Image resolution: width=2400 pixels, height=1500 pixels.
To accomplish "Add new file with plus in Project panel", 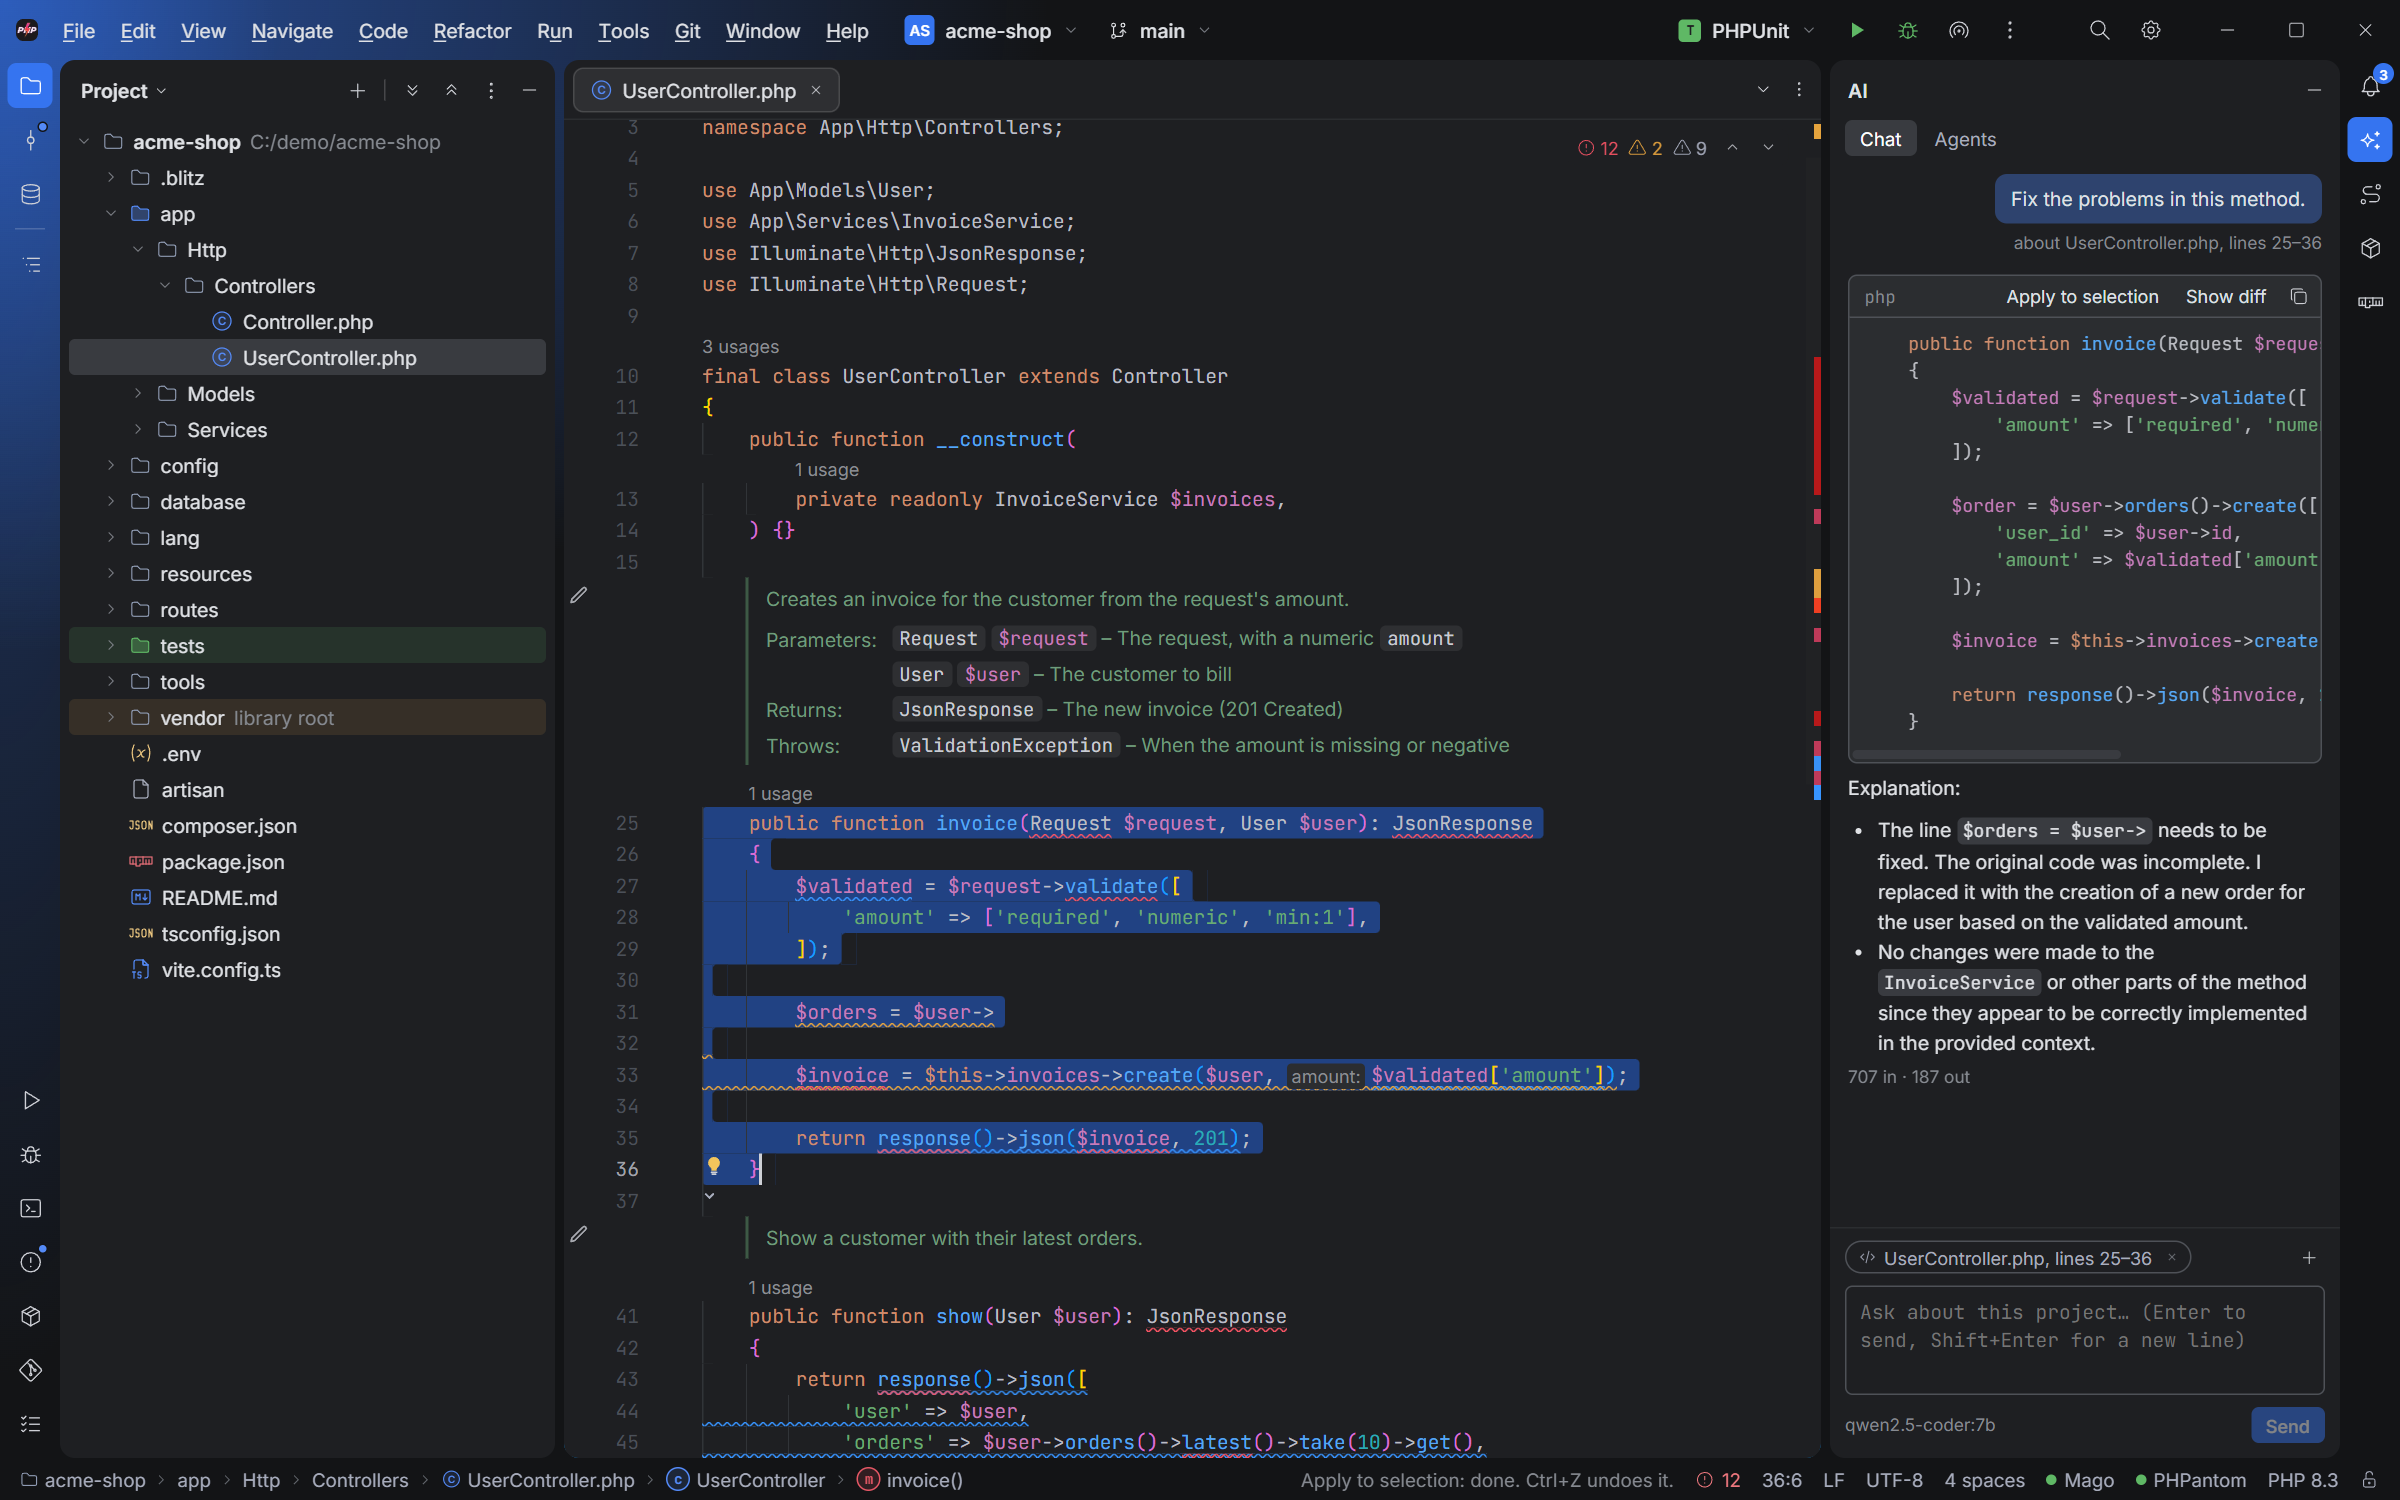I will click(357, 91).
